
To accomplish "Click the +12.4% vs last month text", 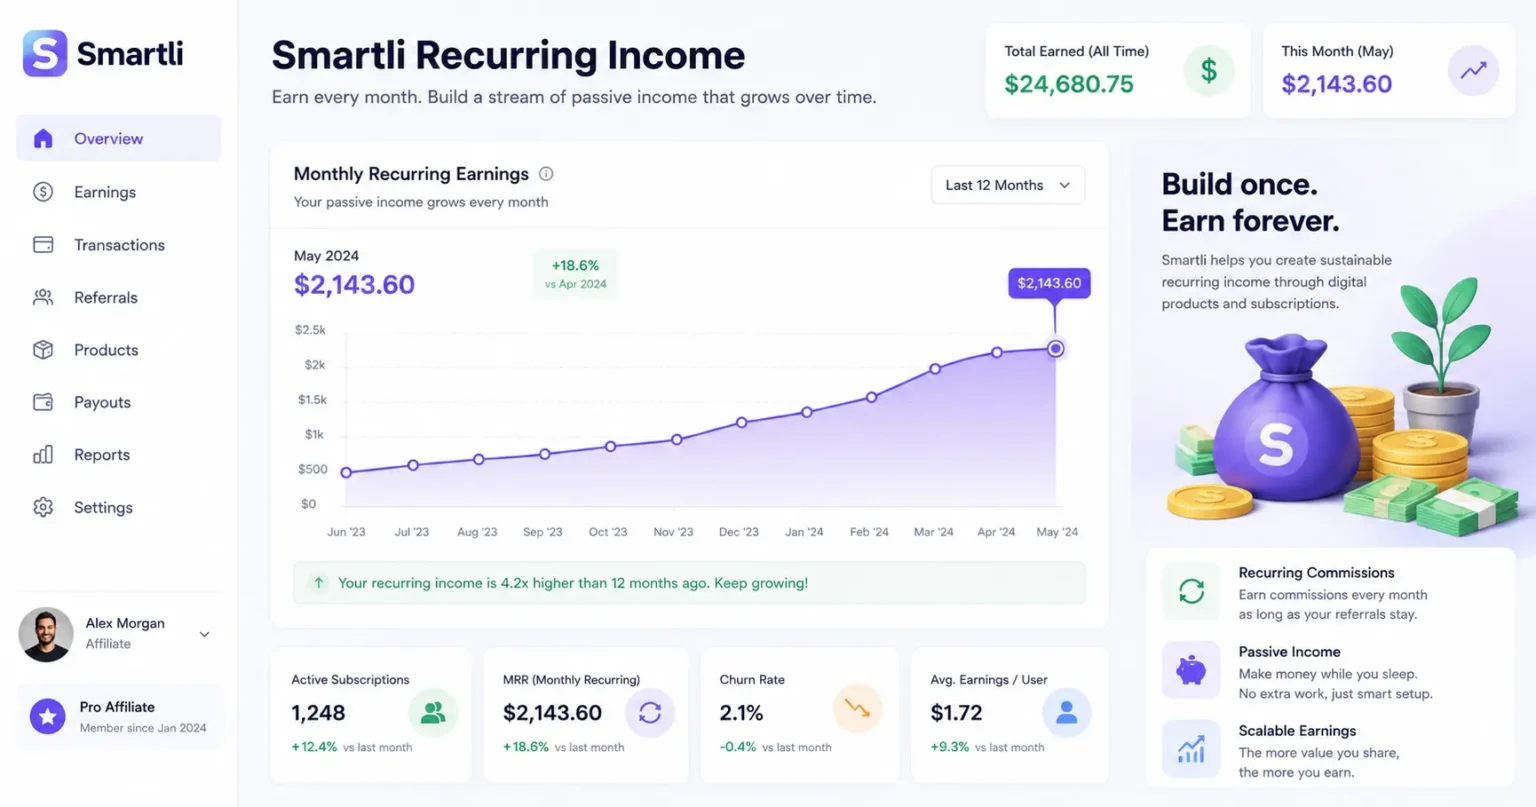I will pos(351,747).
